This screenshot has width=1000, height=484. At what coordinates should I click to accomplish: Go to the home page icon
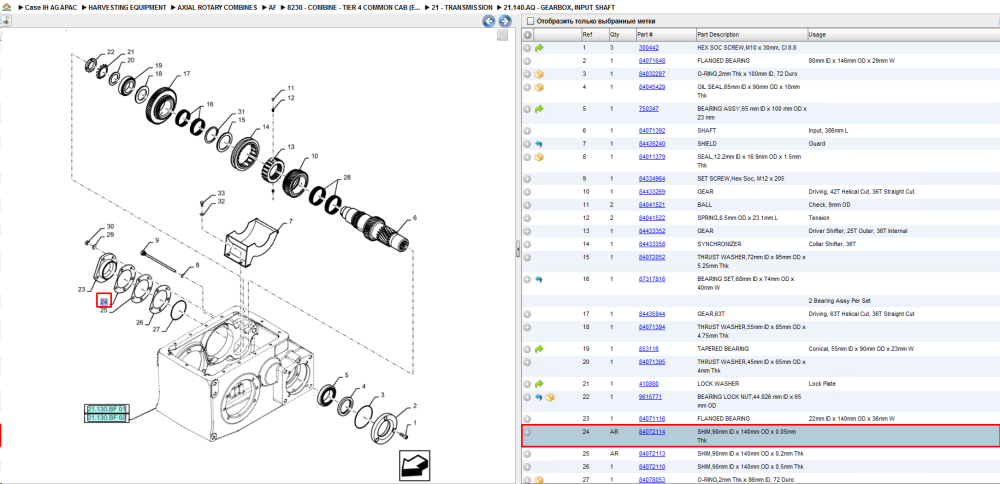6,6
